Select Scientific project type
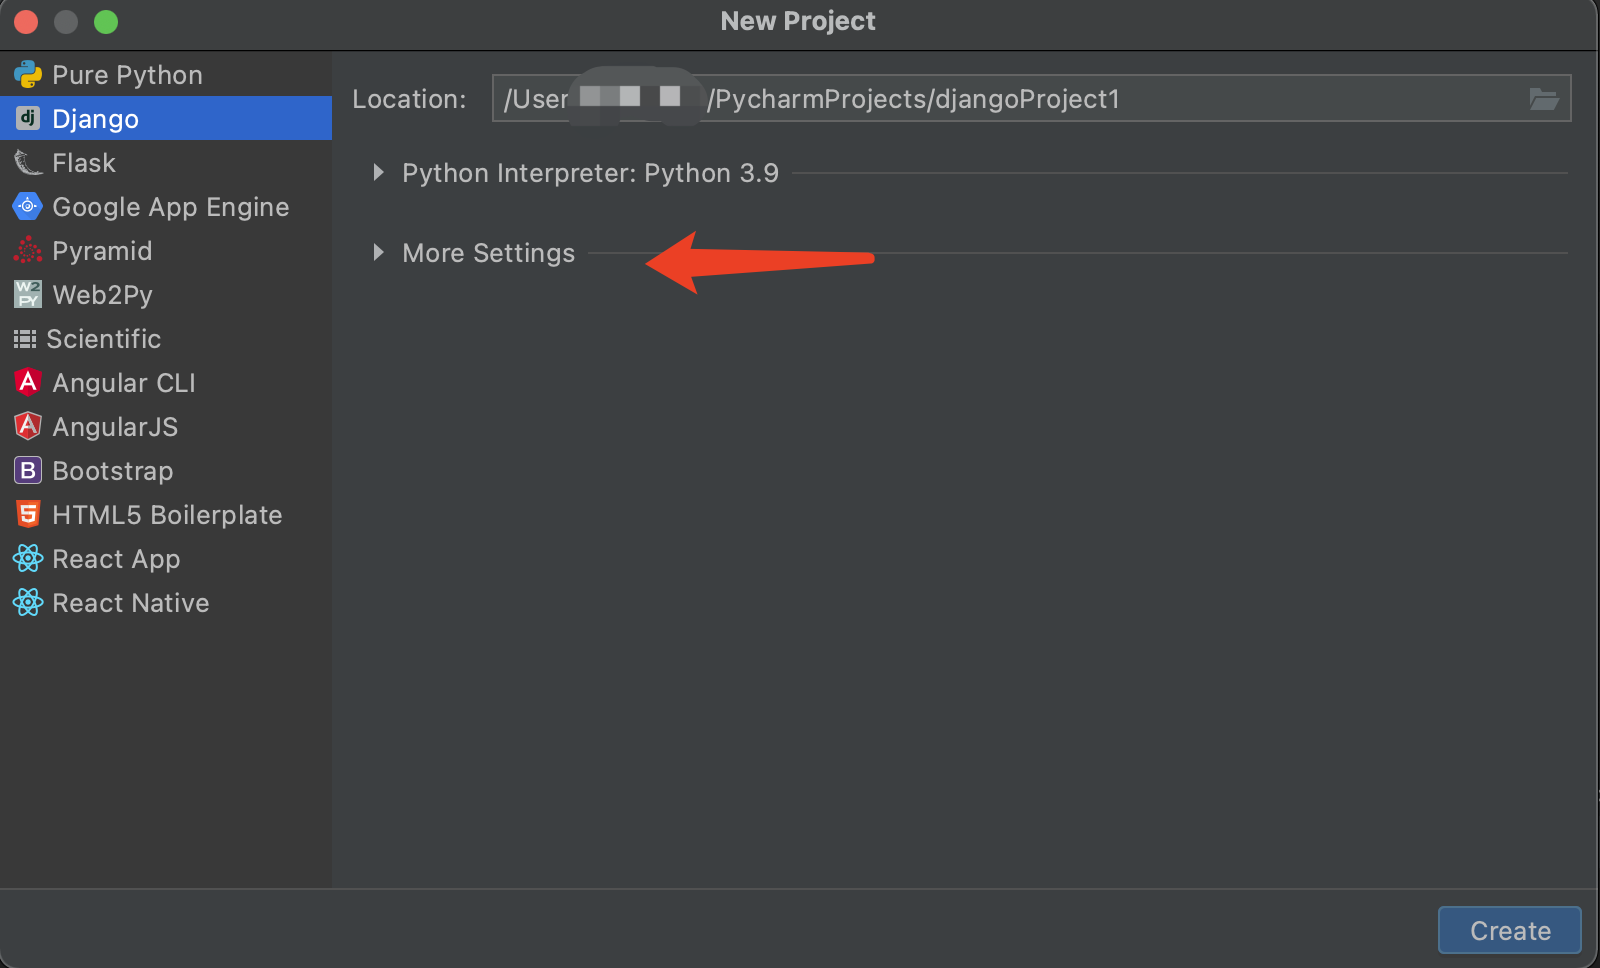The image size is (1600, 968). 166,339
